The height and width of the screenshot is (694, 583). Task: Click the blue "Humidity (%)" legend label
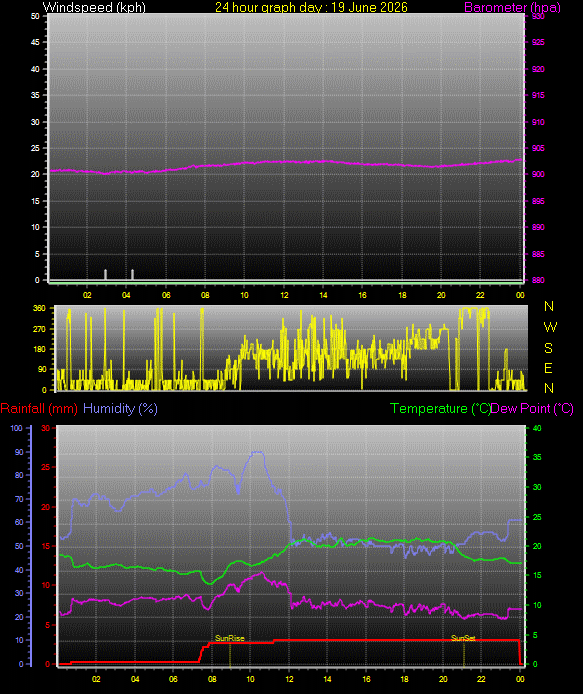pyautogui.click(x=120, y=409)
